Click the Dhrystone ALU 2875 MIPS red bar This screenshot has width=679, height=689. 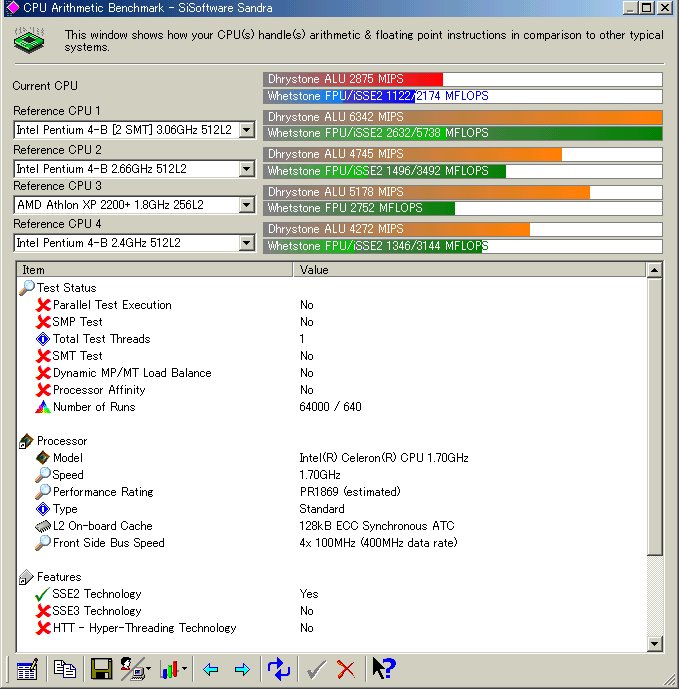[353, 79]
